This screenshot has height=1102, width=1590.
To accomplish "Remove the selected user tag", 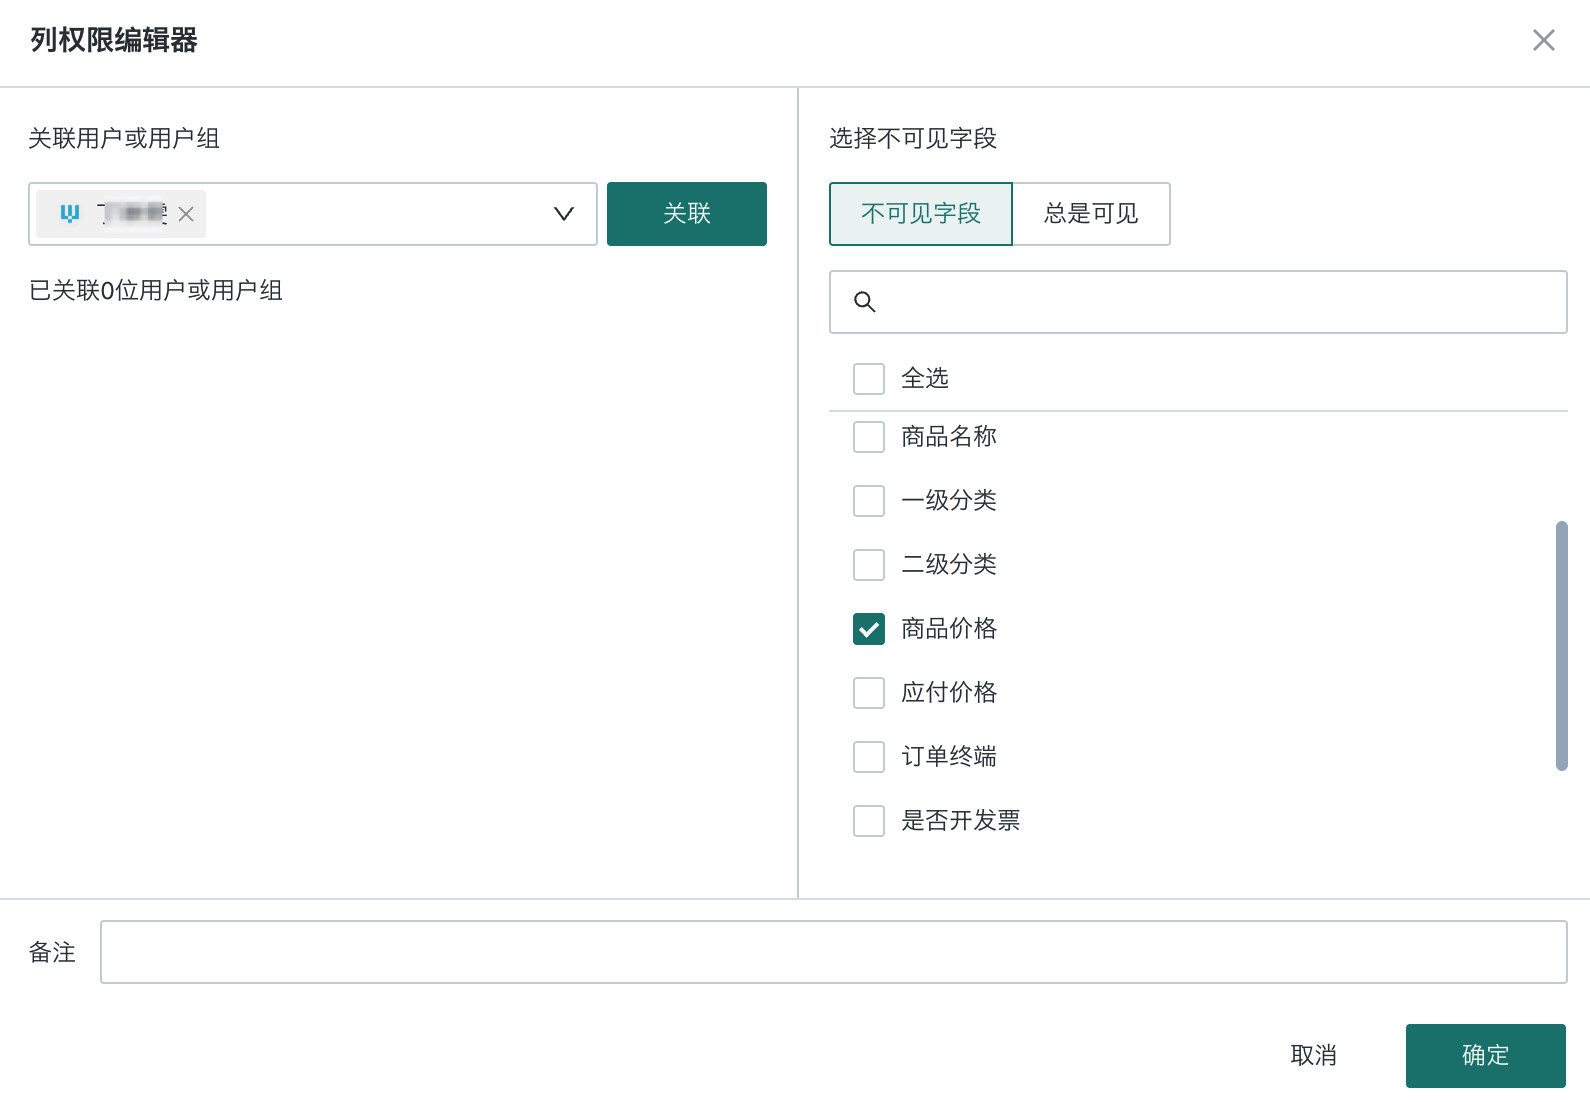I will click(186, 214).
